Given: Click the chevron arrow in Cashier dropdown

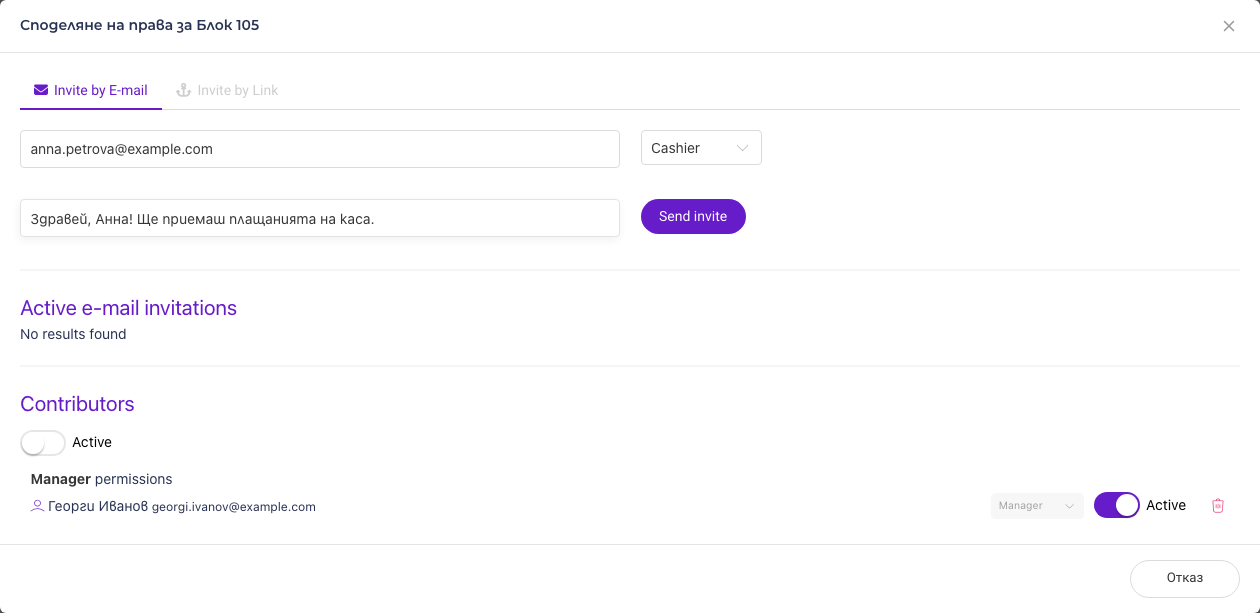Looking at the screenshot, I should point(742,148).
